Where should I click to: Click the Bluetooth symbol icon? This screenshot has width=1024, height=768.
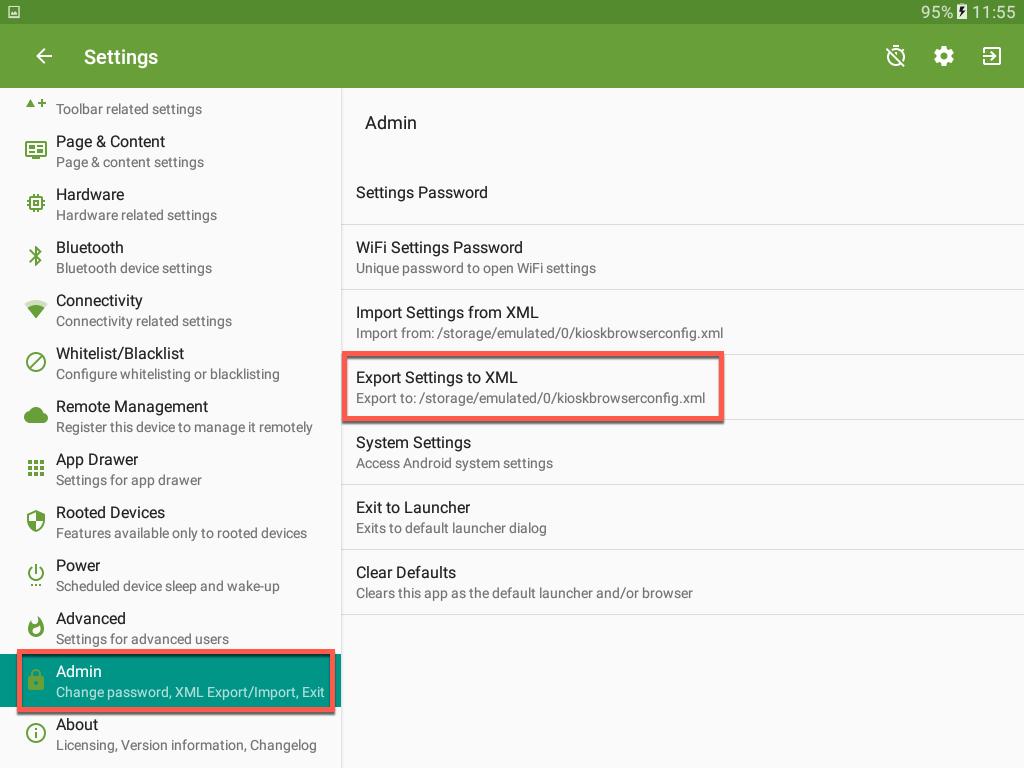36,256
